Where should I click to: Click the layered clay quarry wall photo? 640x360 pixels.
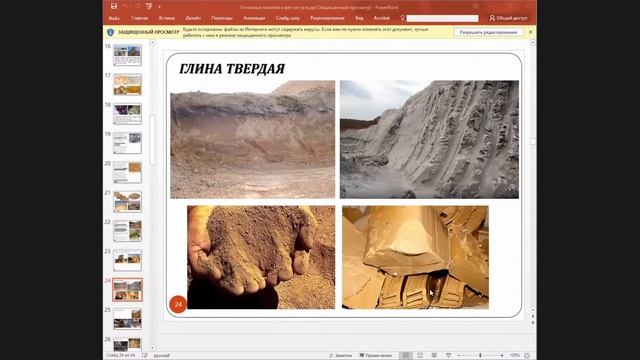pos(253,140)
